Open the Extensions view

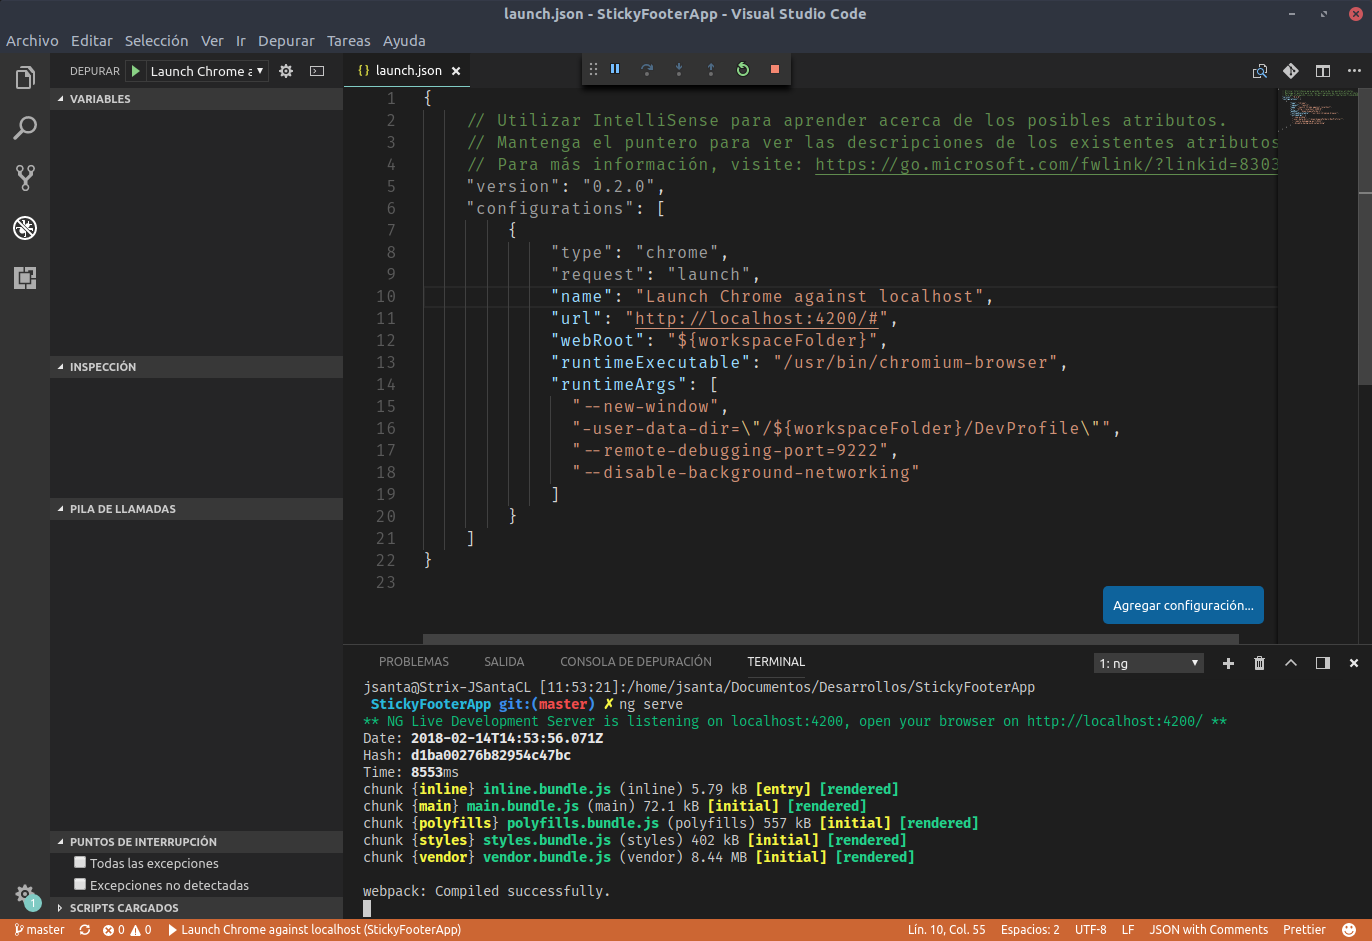point(24,278)
